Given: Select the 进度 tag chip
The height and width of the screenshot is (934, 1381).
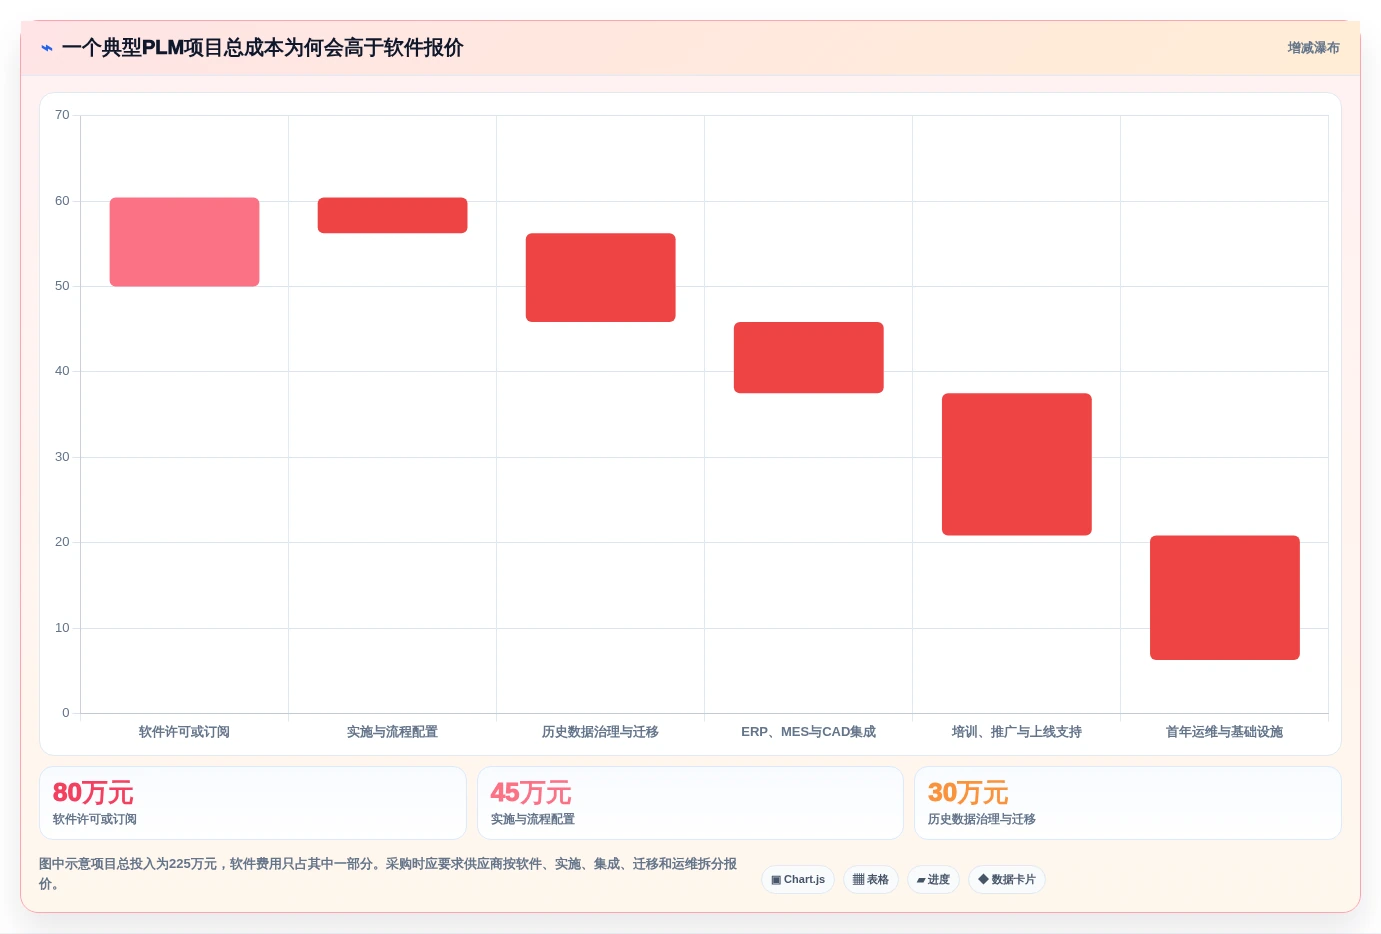Looking at the screenshot, I should click(933, 880).
